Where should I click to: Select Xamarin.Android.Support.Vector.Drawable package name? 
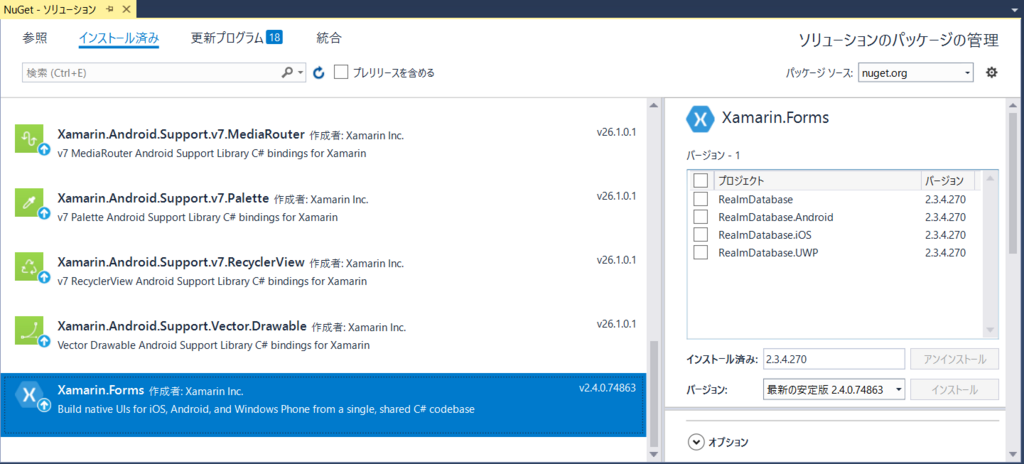pos(182,325)
